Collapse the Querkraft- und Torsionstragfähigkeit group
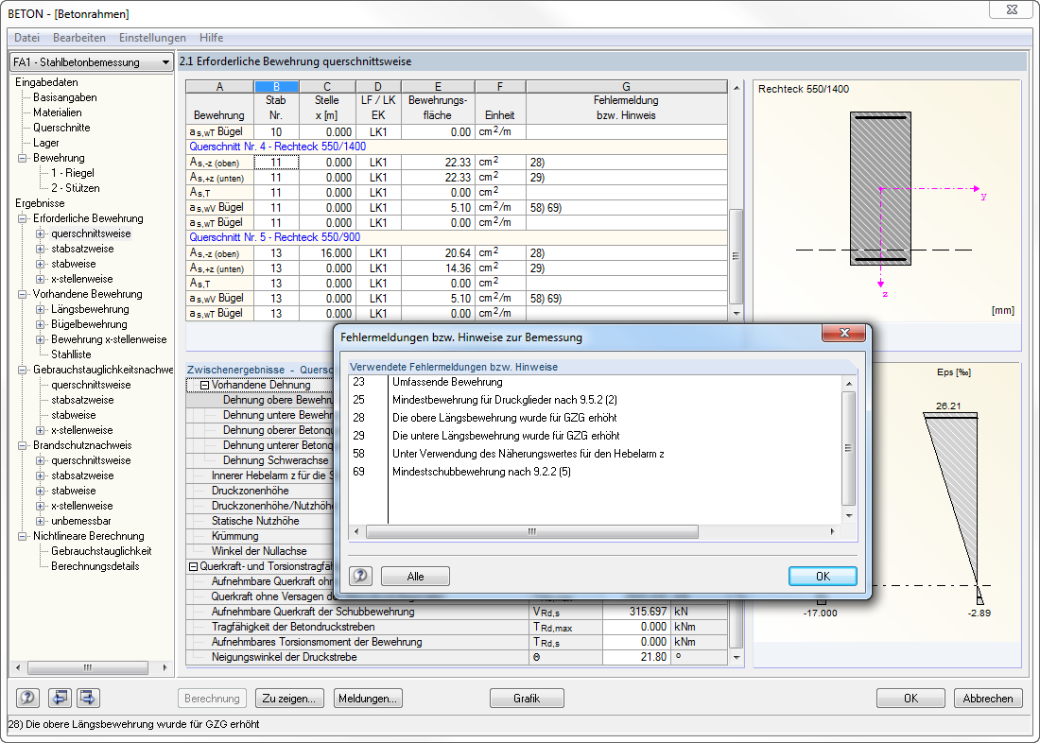Viewport: 1040px width, 743px height. [193, 567]
